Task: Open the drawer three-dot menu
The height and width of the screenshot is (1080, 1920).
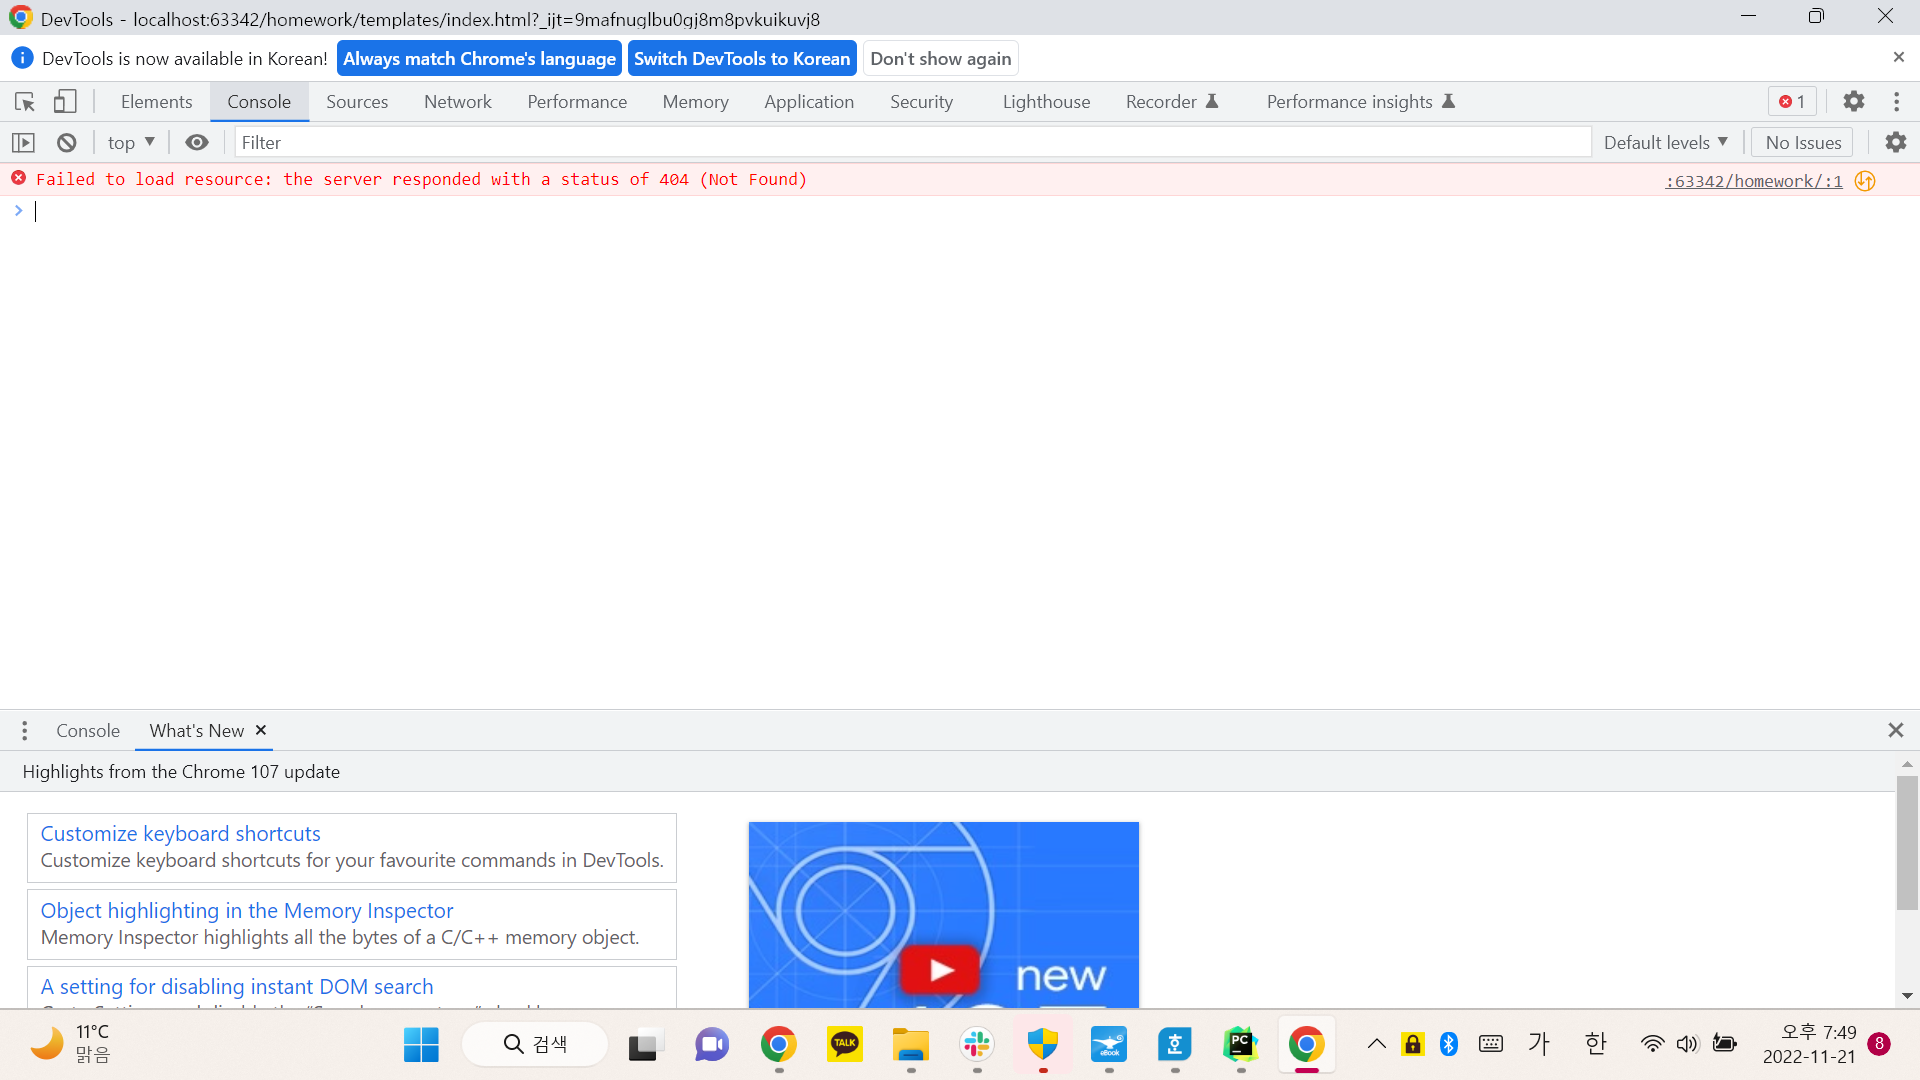Action: 25,731
